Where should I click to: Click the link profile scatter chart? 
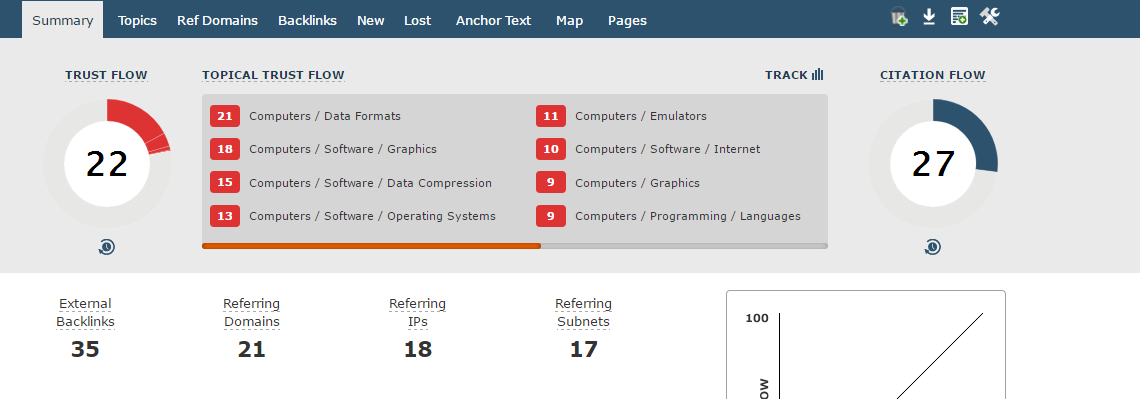[x=866, y=345]
